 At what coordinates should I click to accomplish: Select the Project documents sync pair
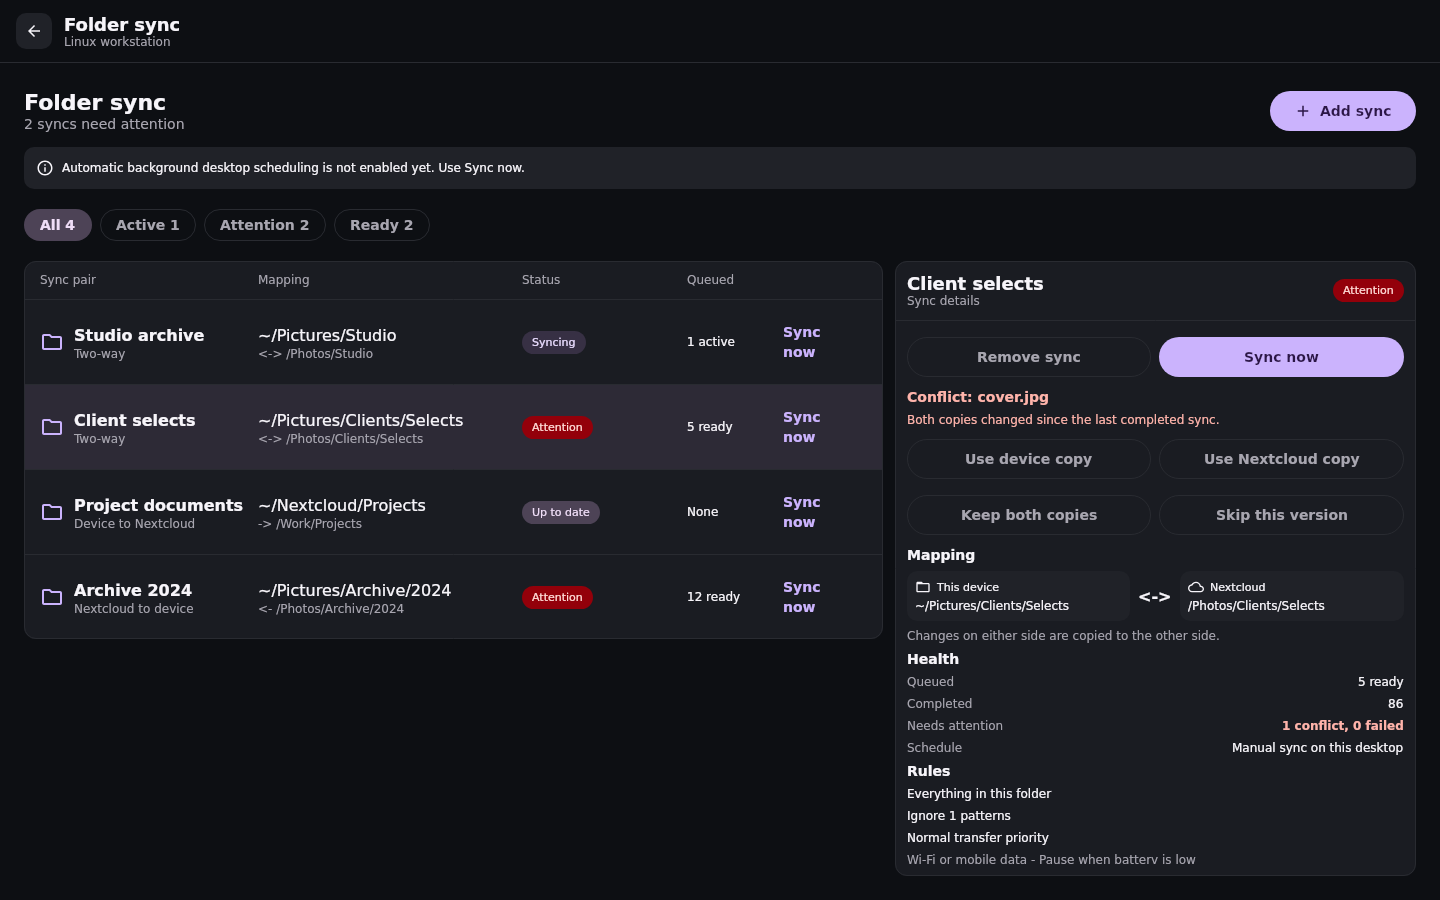pyautogui.click(x=453, y=512)
